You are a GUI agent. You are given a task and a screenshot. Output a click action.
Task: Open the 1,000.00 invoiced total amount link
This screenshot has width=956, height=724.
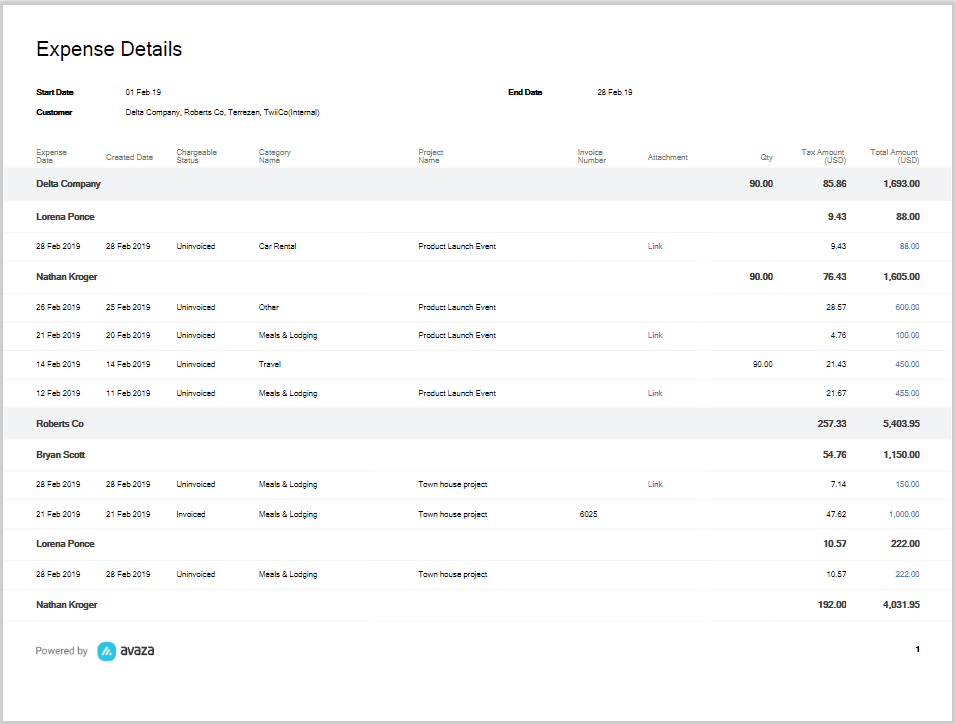[x=904, y=514]
